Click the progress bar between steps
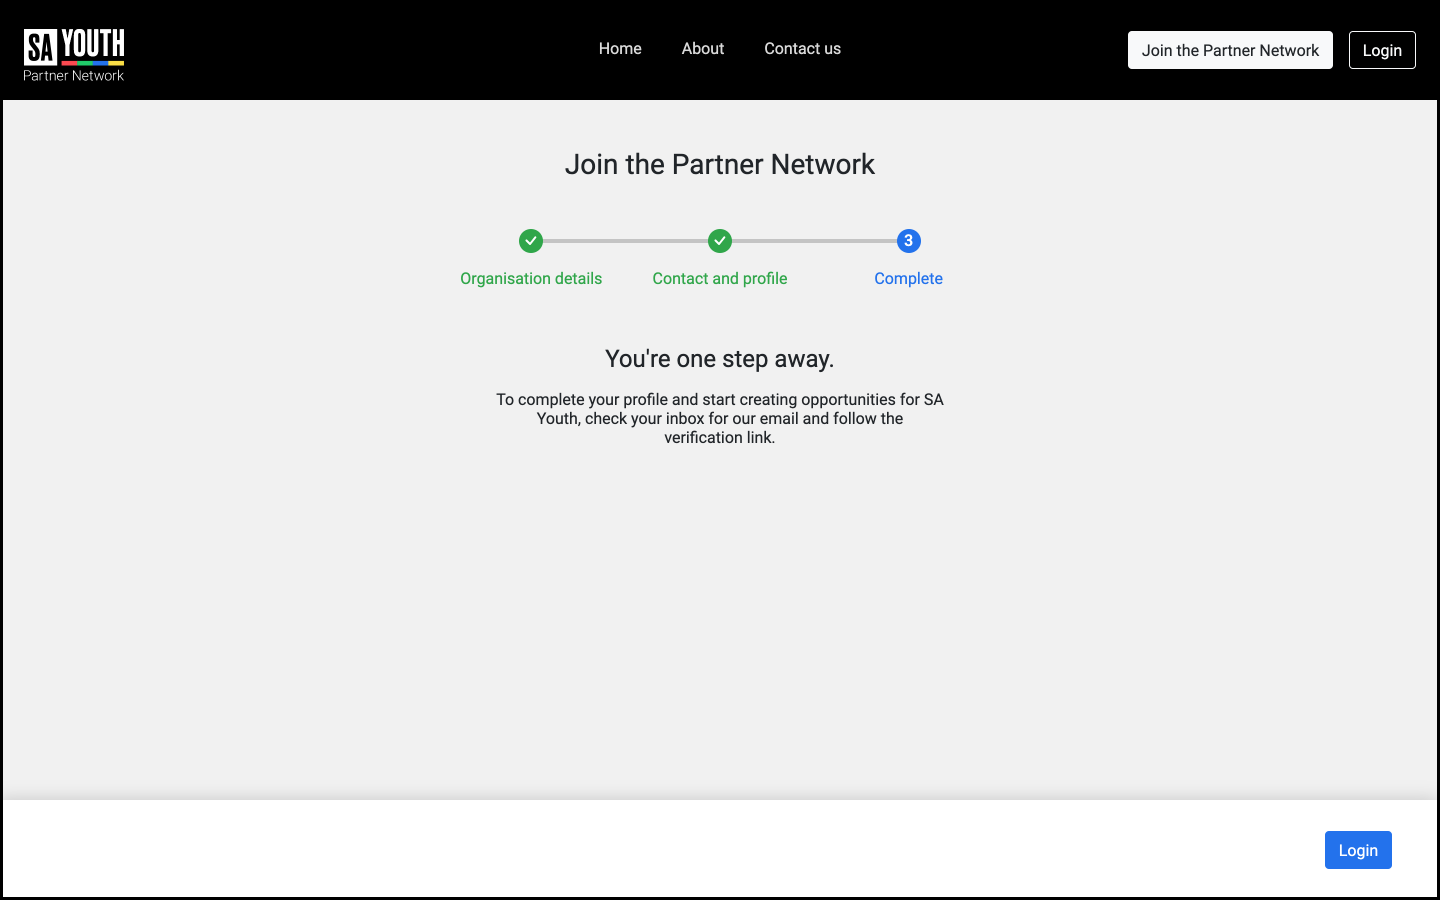Screen dimensions: 1440x900 pos(625,241)
